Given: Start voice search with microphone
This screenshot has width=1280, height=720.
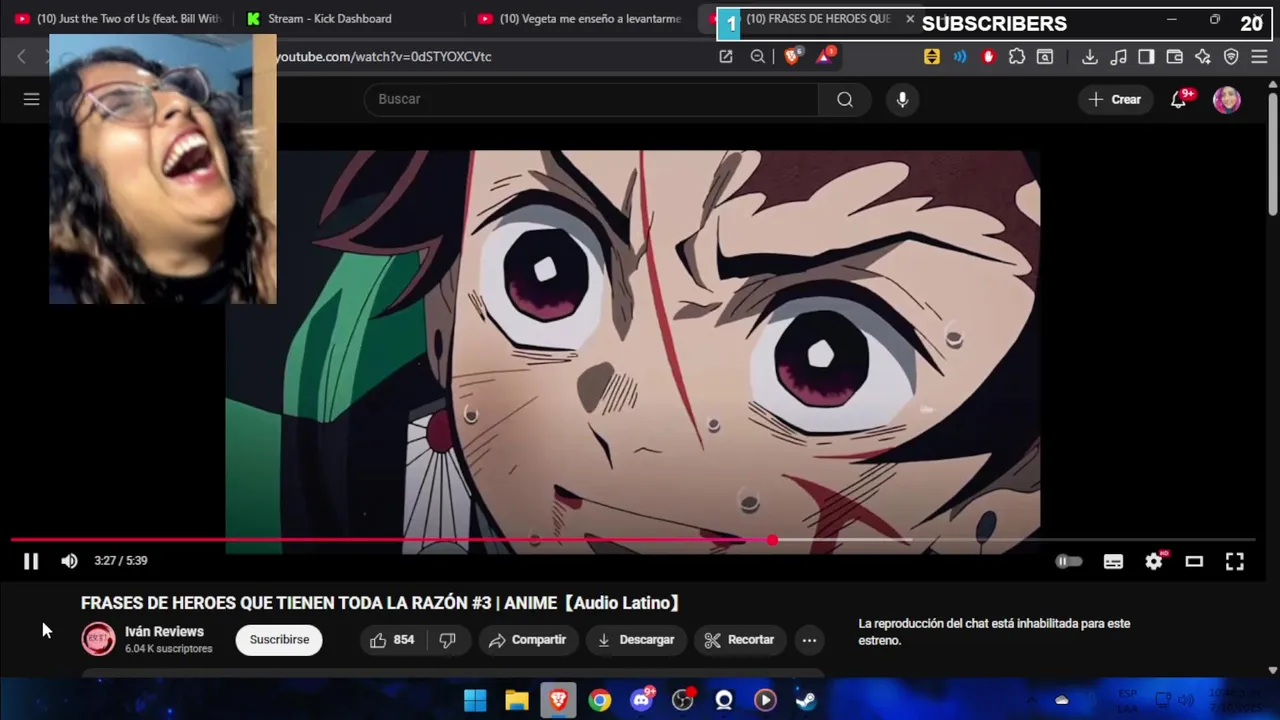Looking at the screenshot, I should pos(902,99).
